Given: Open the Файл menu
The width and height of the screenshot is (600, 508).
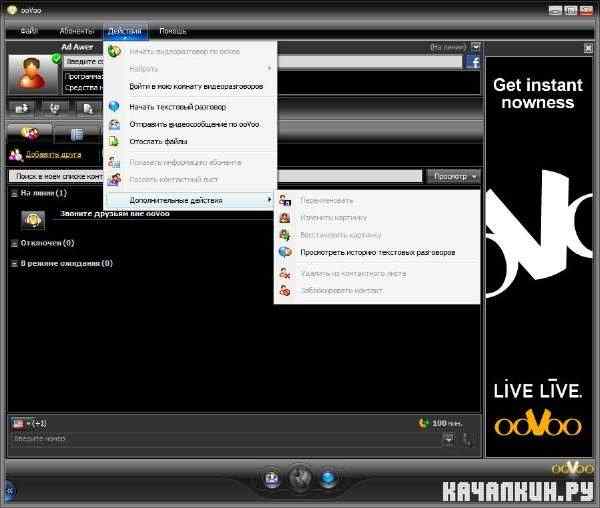Looking at the screenshot, I should [29, 31].
